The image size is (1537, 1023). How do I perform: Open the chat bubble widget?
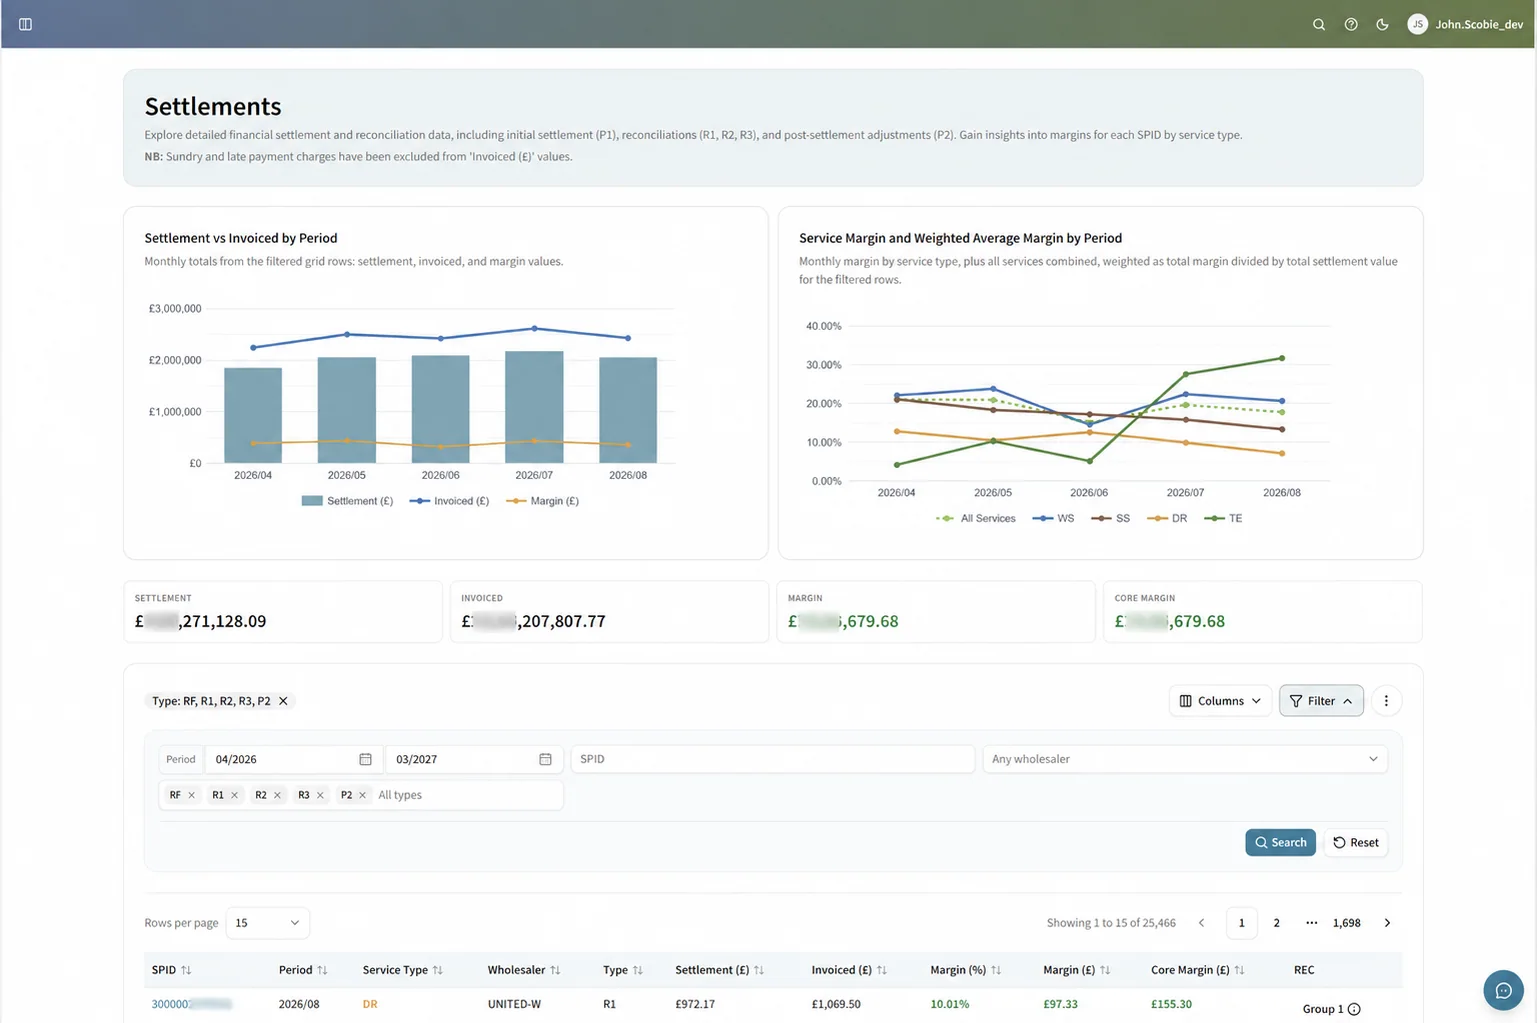pyautogui.click(x=1503, y=990)
